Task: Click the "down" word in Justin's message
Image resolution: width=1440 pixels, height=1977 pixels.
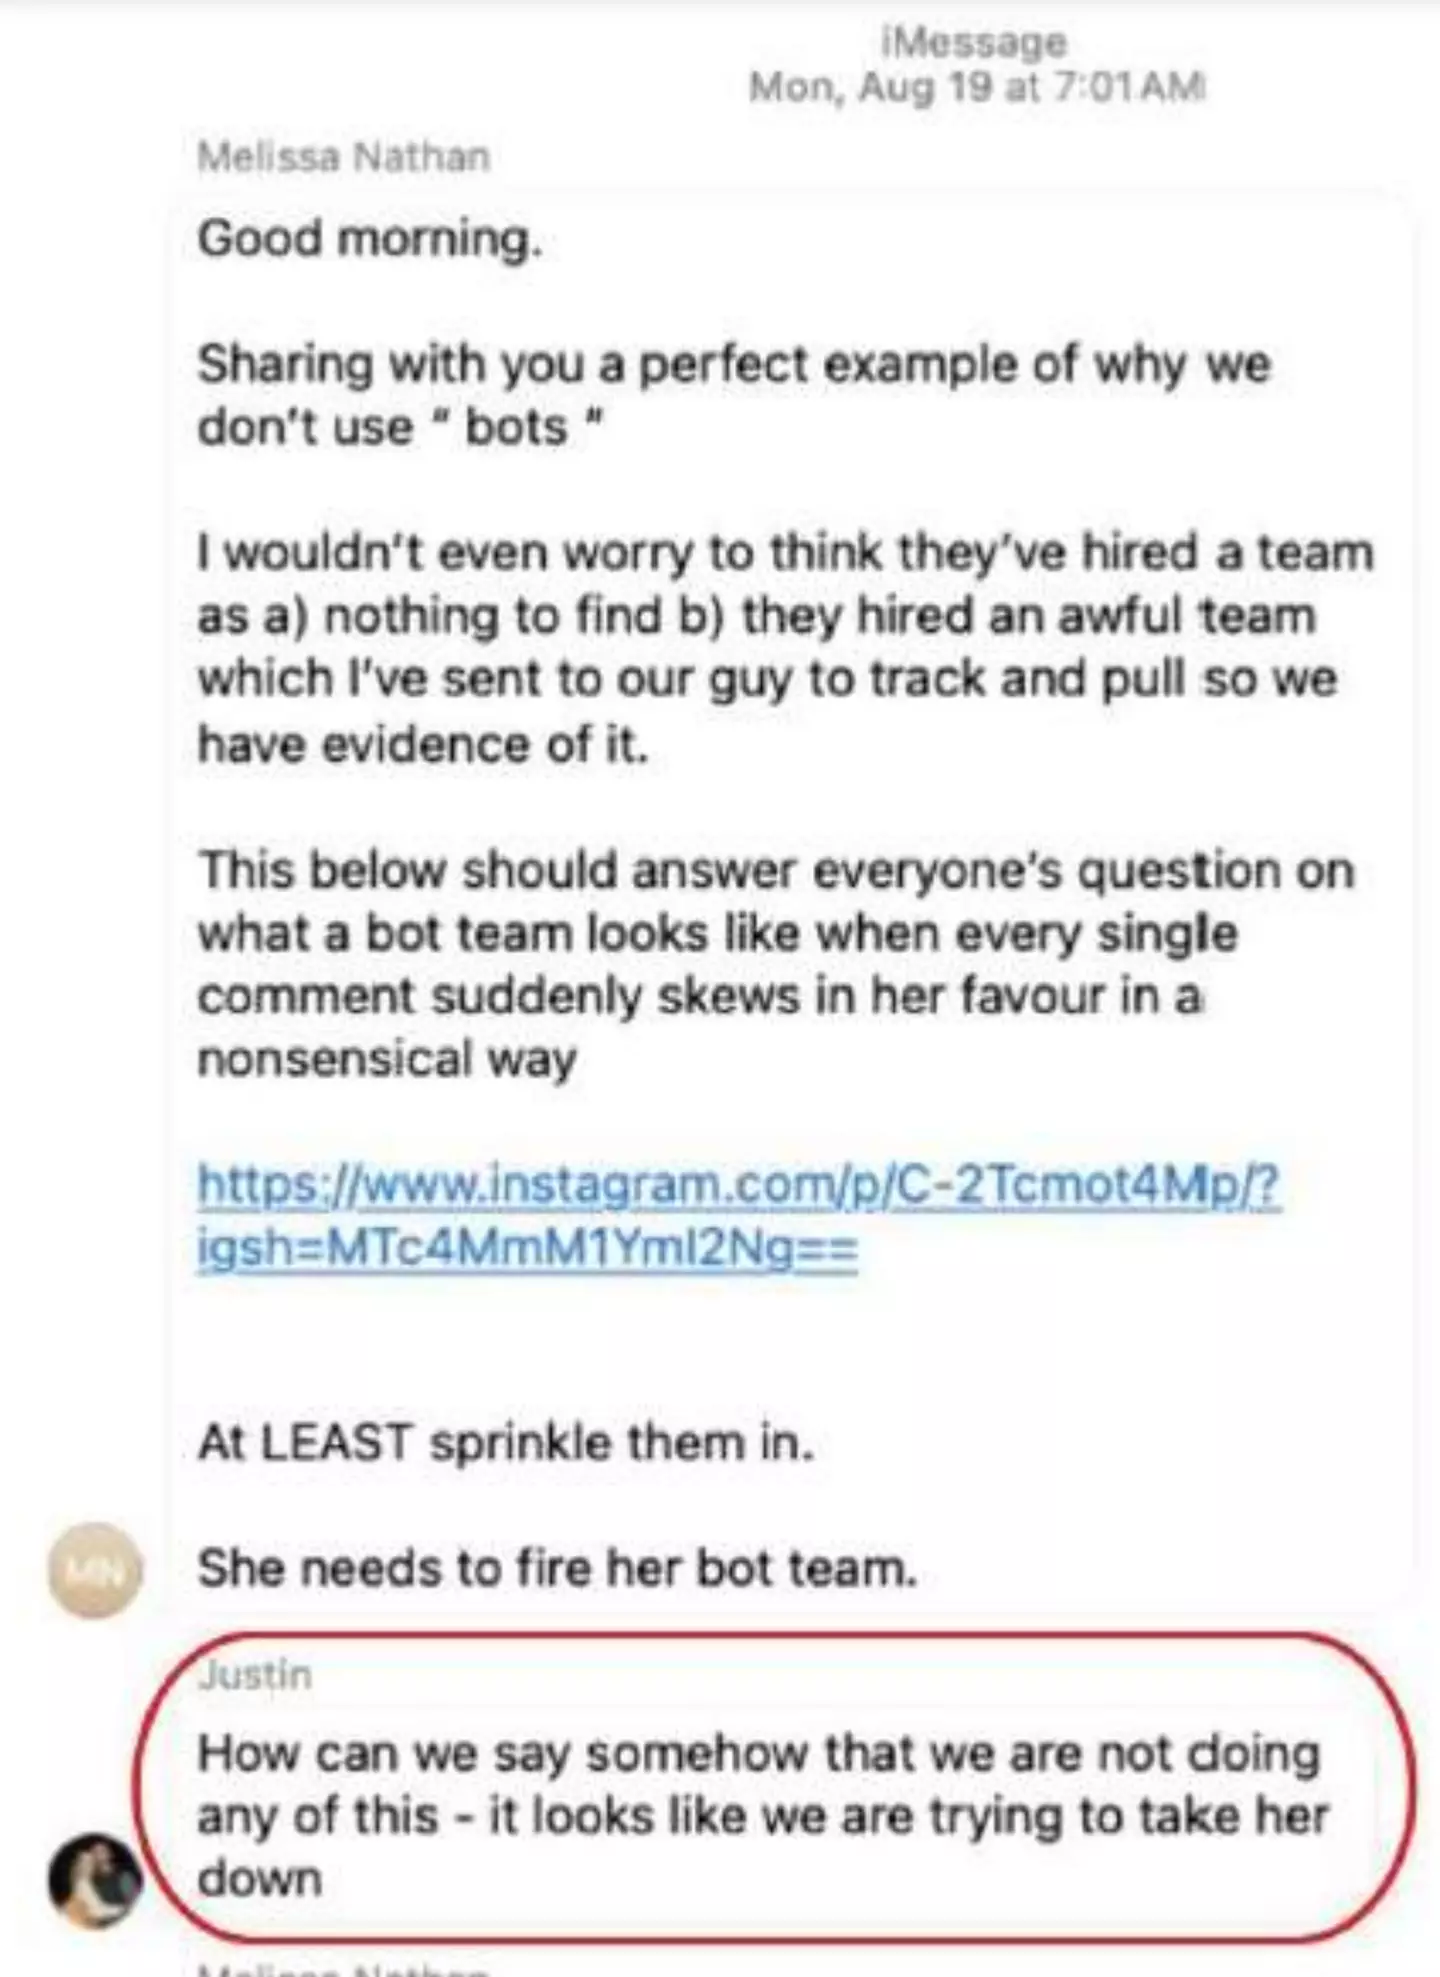Action: point(259,1880)
